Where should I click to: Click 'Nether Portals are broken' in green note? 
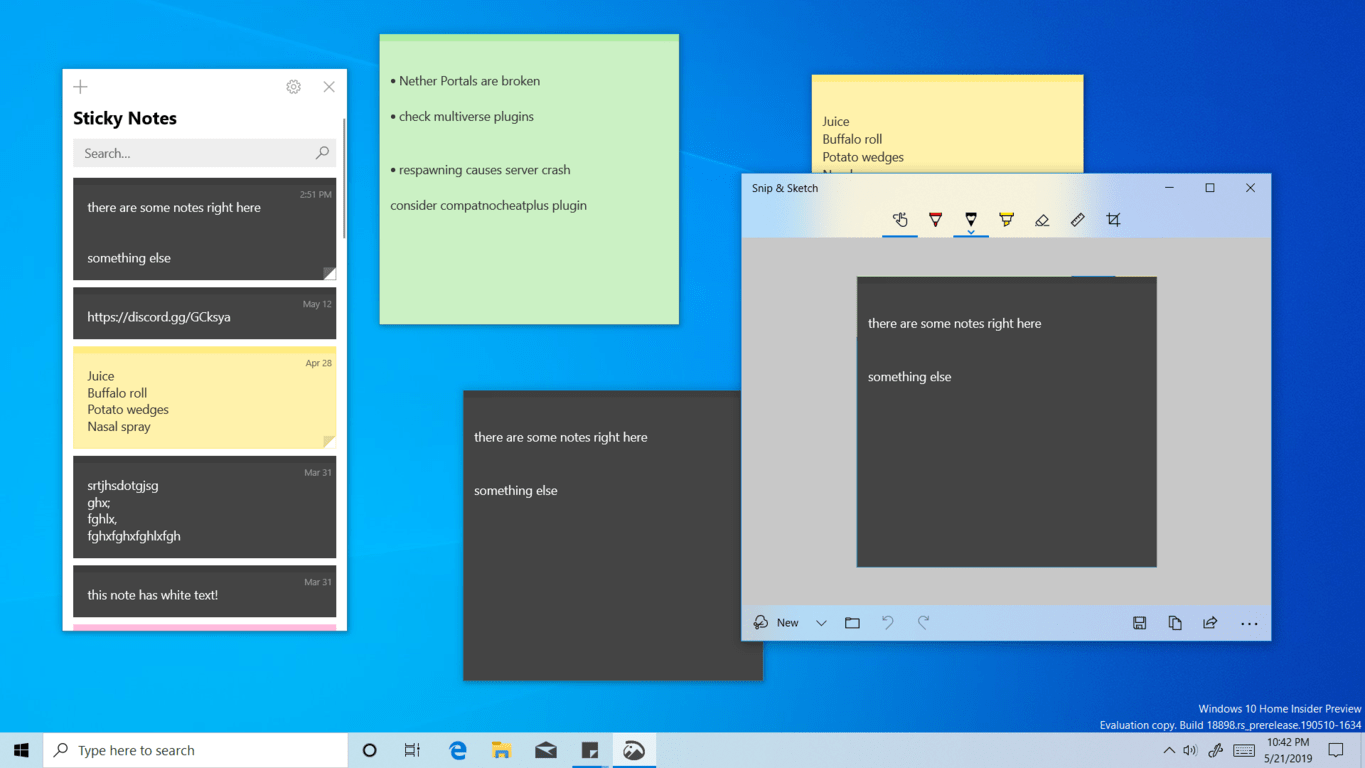pos(469,81)
